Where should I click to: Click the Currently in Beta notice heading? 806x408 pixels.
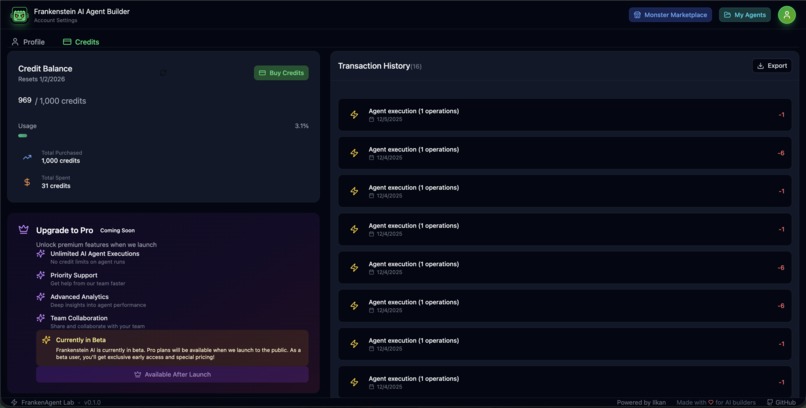81,340
